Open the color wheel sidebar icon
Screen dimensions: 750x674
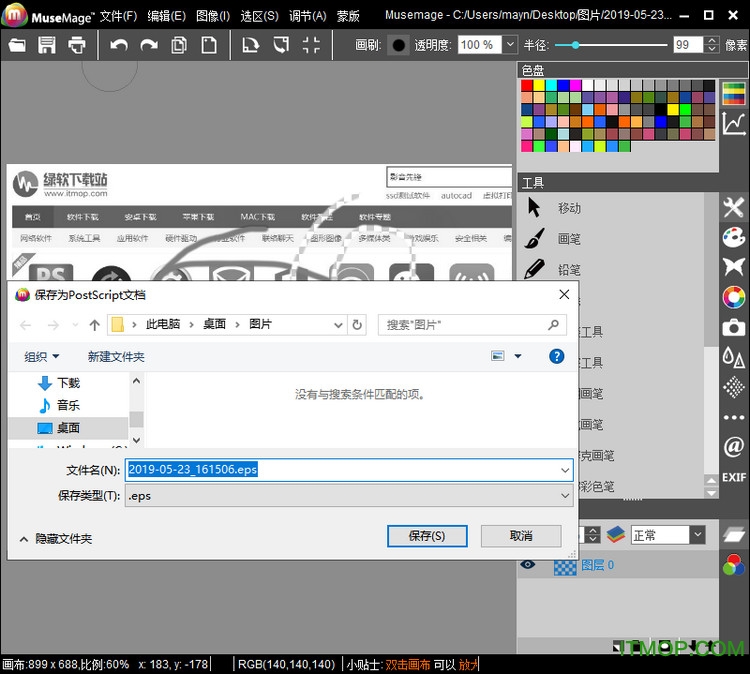pos(734,297)
